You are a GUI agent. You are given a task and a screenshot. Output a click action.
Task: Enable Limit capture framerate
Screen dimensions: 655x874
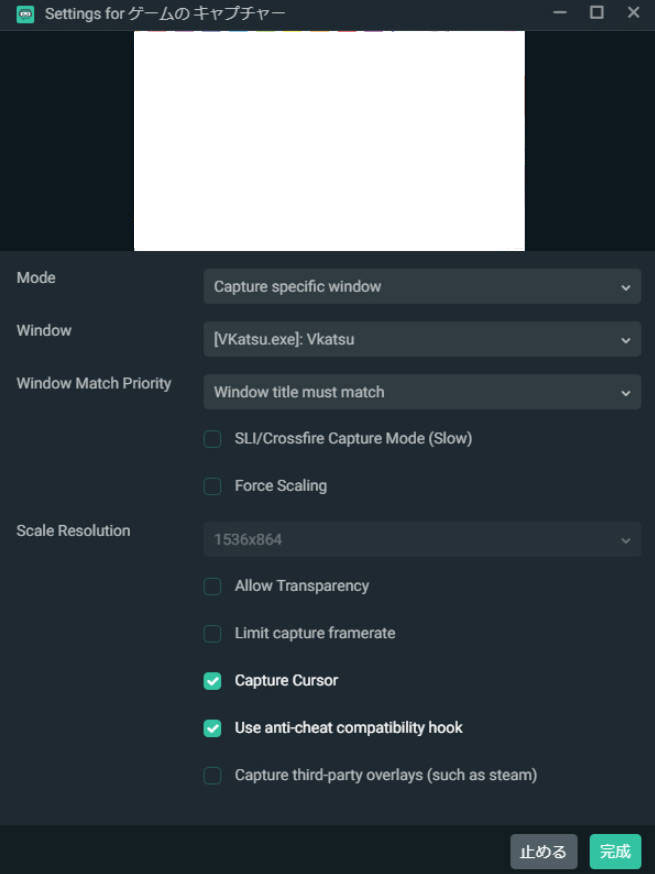click(x=212, y=633)
